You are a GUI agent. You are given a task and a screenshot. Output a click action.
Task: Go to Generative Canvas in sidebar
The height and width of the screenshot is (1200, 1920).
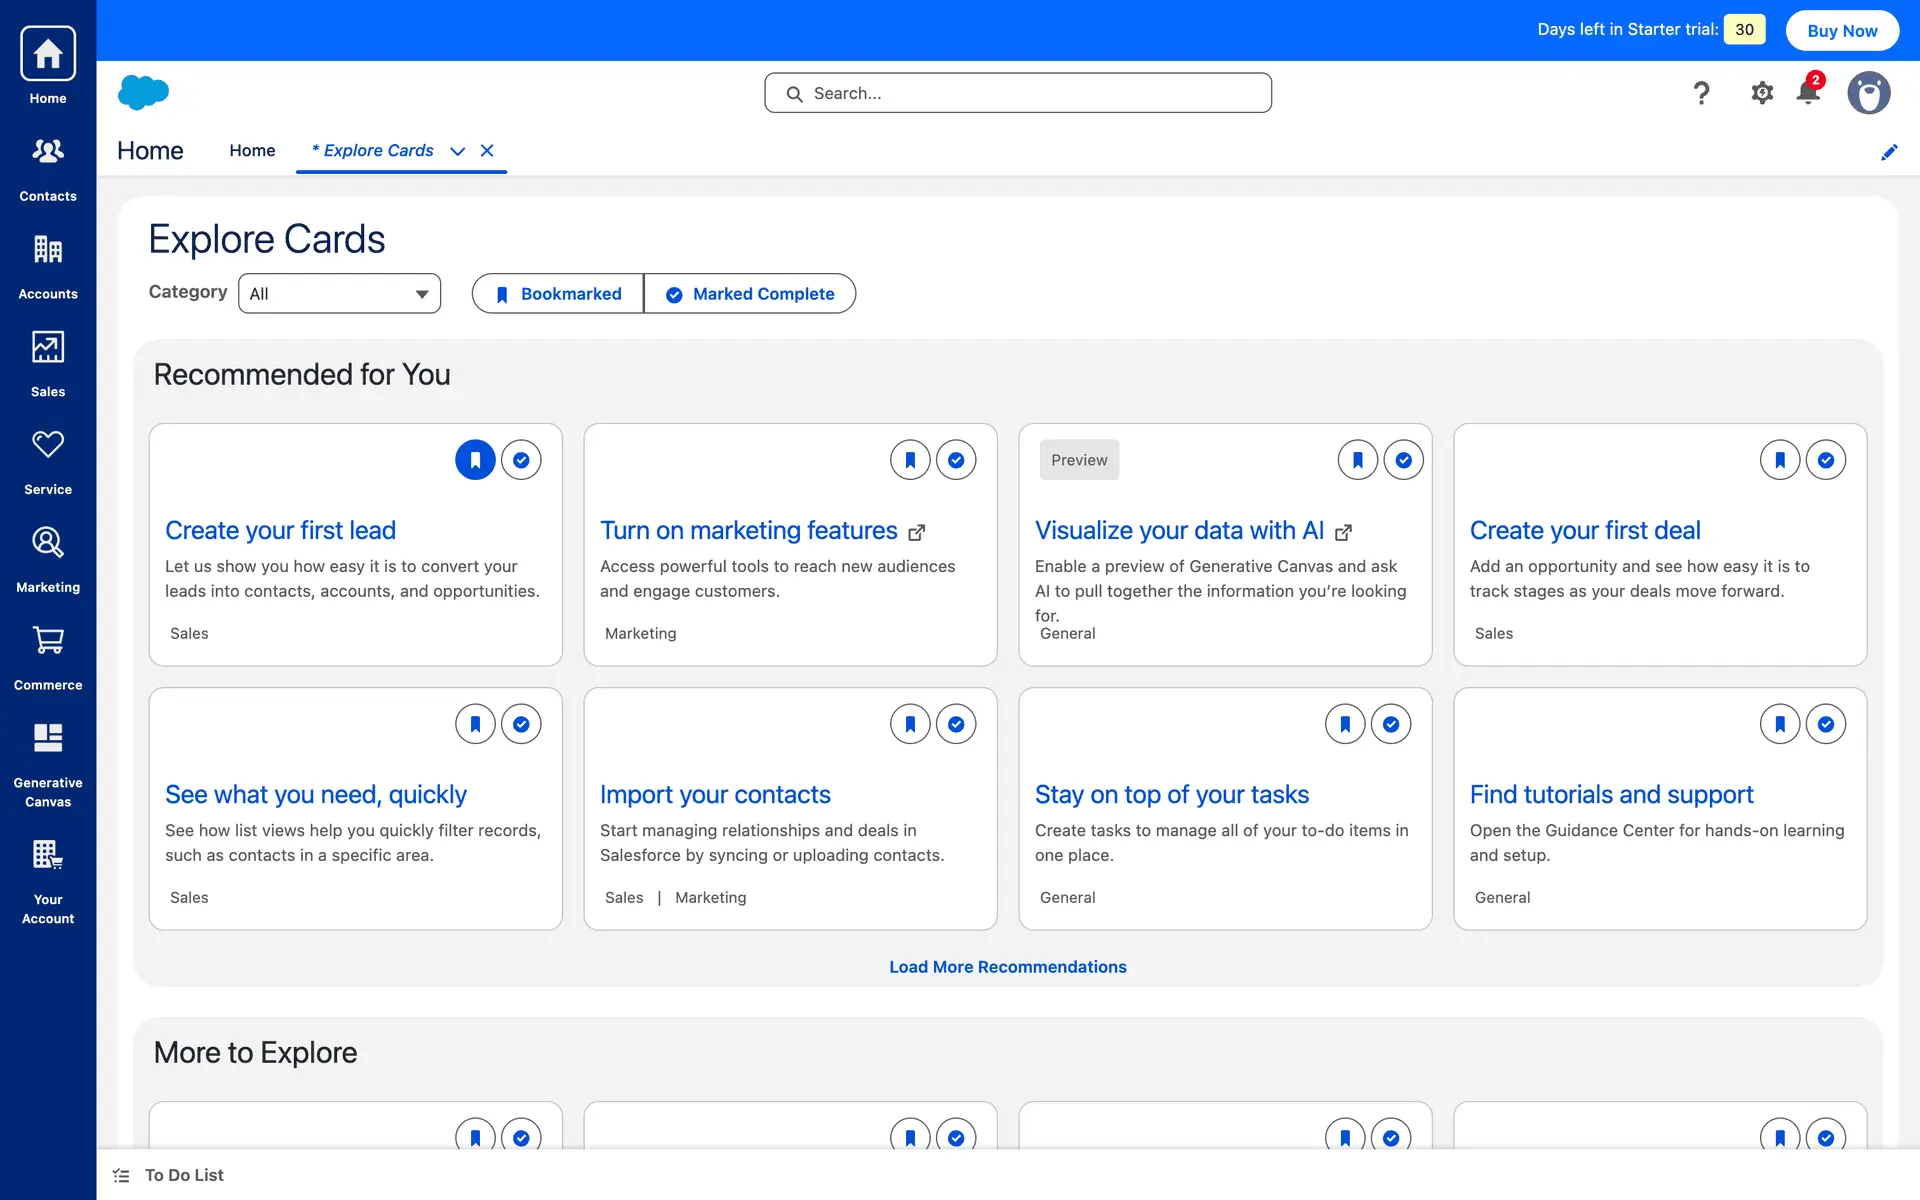48,761
